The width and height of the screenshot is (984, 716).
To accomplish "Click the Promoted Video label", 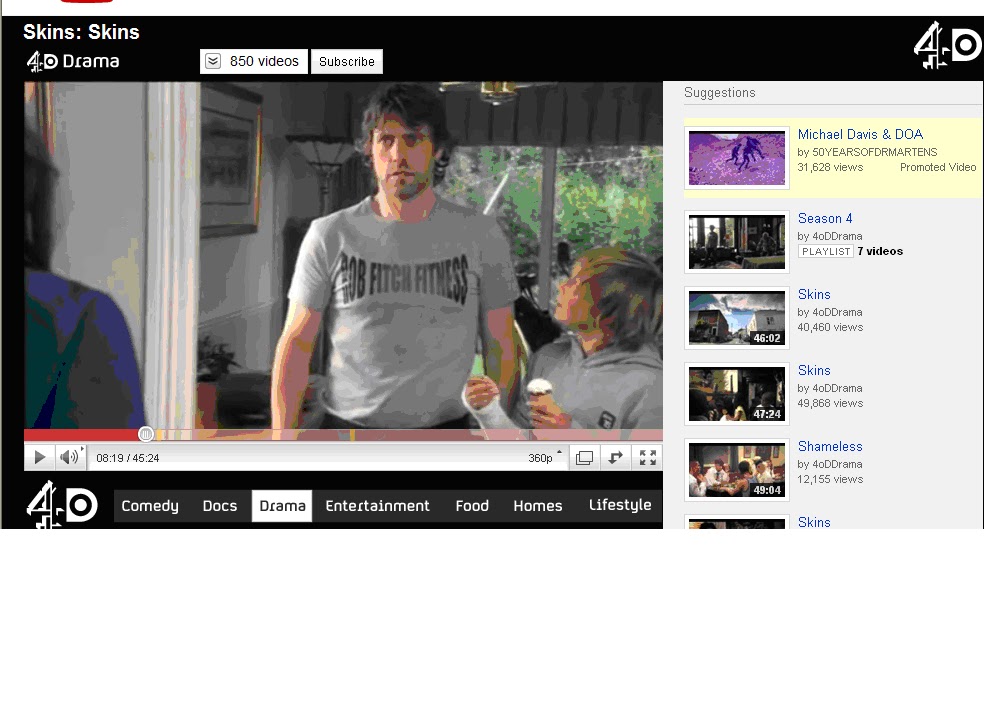I will click(938, 167).
